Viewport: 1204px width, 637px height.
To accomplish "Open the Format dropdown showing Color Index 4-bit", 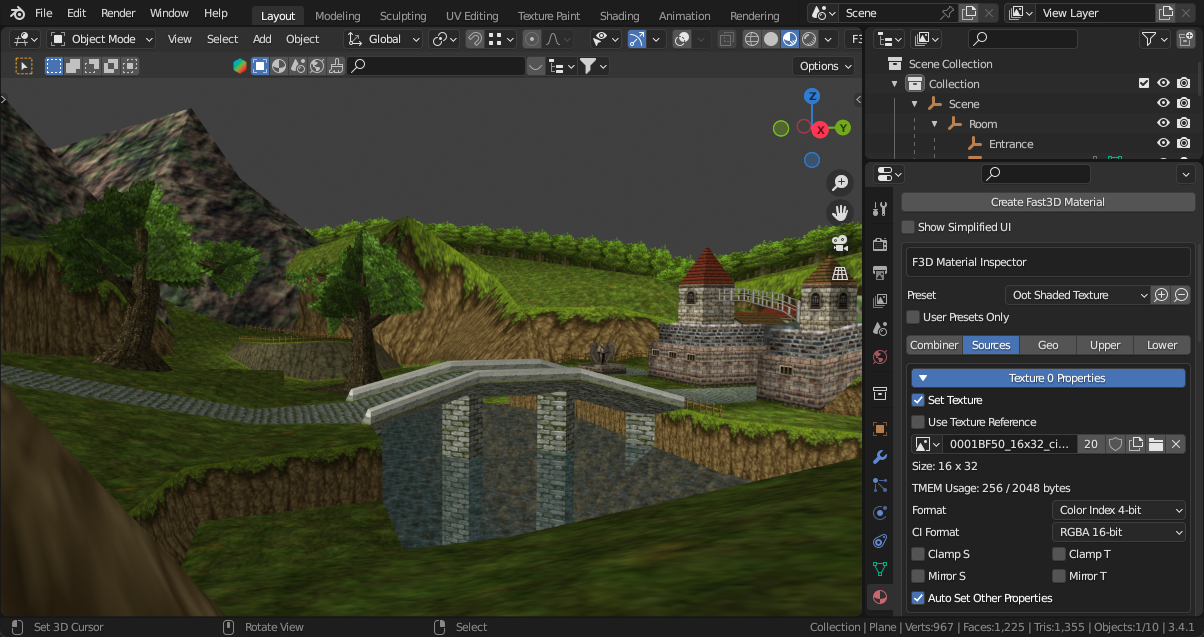I will click(x=1118, y=510).
